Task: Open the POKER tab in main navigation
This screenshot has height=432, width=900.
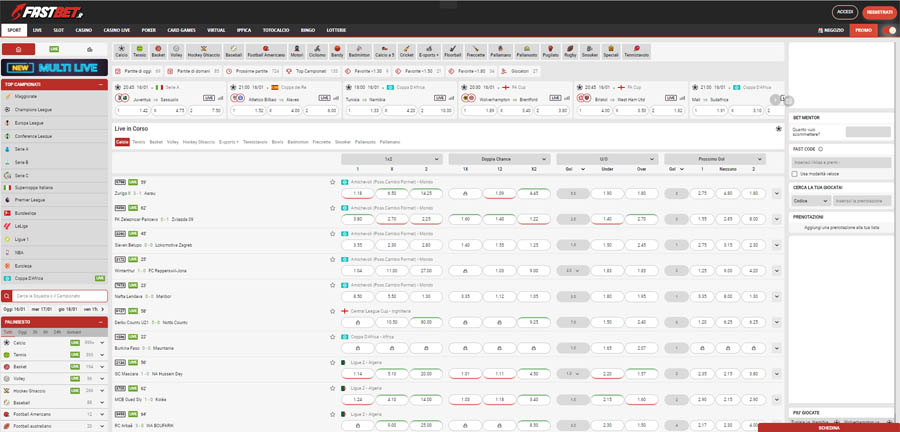Action: (x=149, y=30)
